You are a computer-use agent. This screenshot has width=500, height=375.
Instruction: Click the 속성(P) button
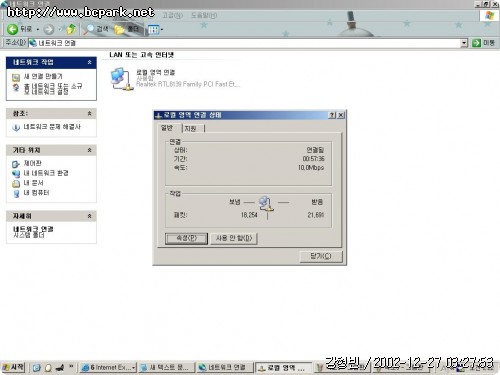186,238
